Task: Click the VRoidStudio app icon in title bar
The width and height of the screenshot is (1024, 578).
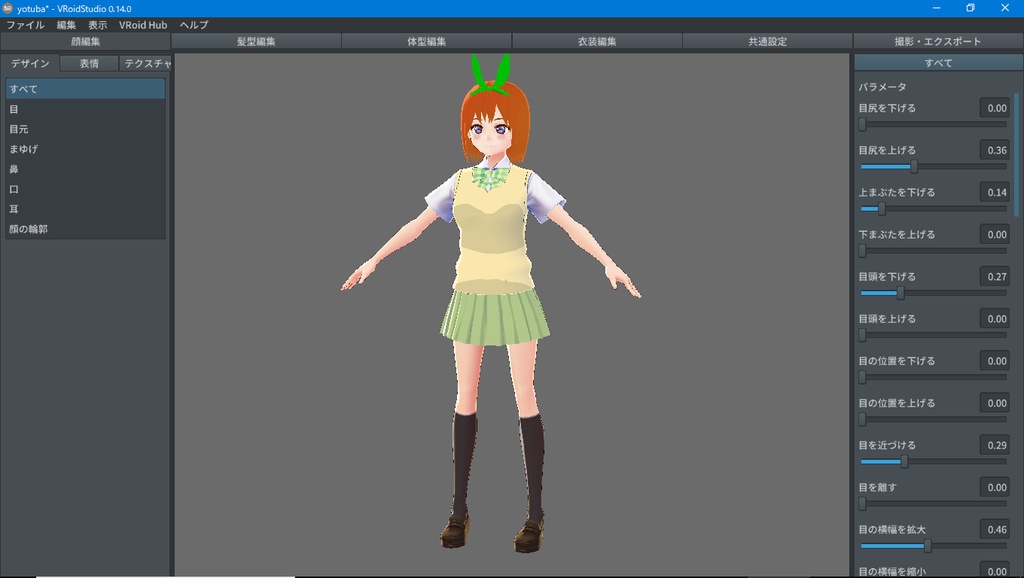Action: click(x=8, y=8)
